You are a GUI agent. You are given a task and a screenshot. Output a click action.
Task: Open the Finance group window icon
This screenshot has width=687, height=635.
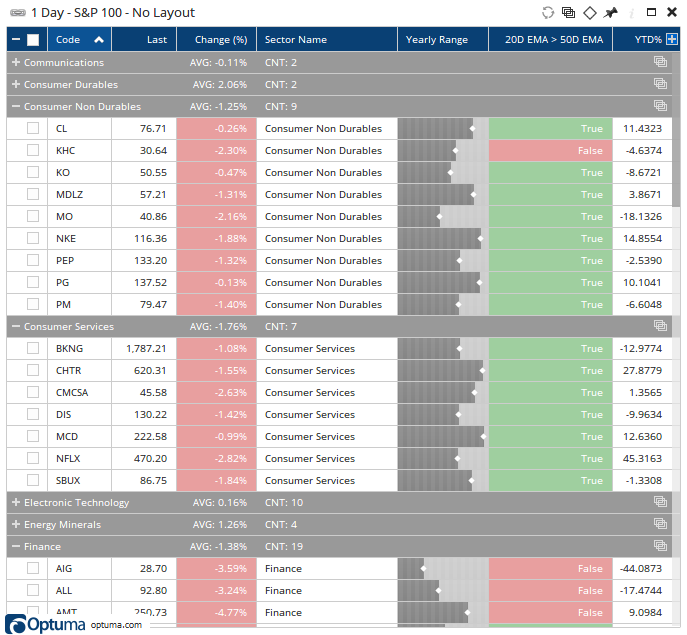660,546
